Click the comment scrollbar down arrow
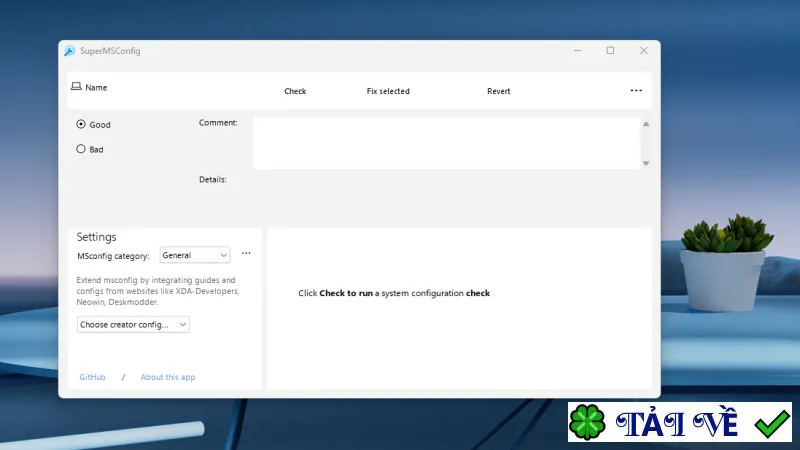The image size is (800, 450). (646, 163)
